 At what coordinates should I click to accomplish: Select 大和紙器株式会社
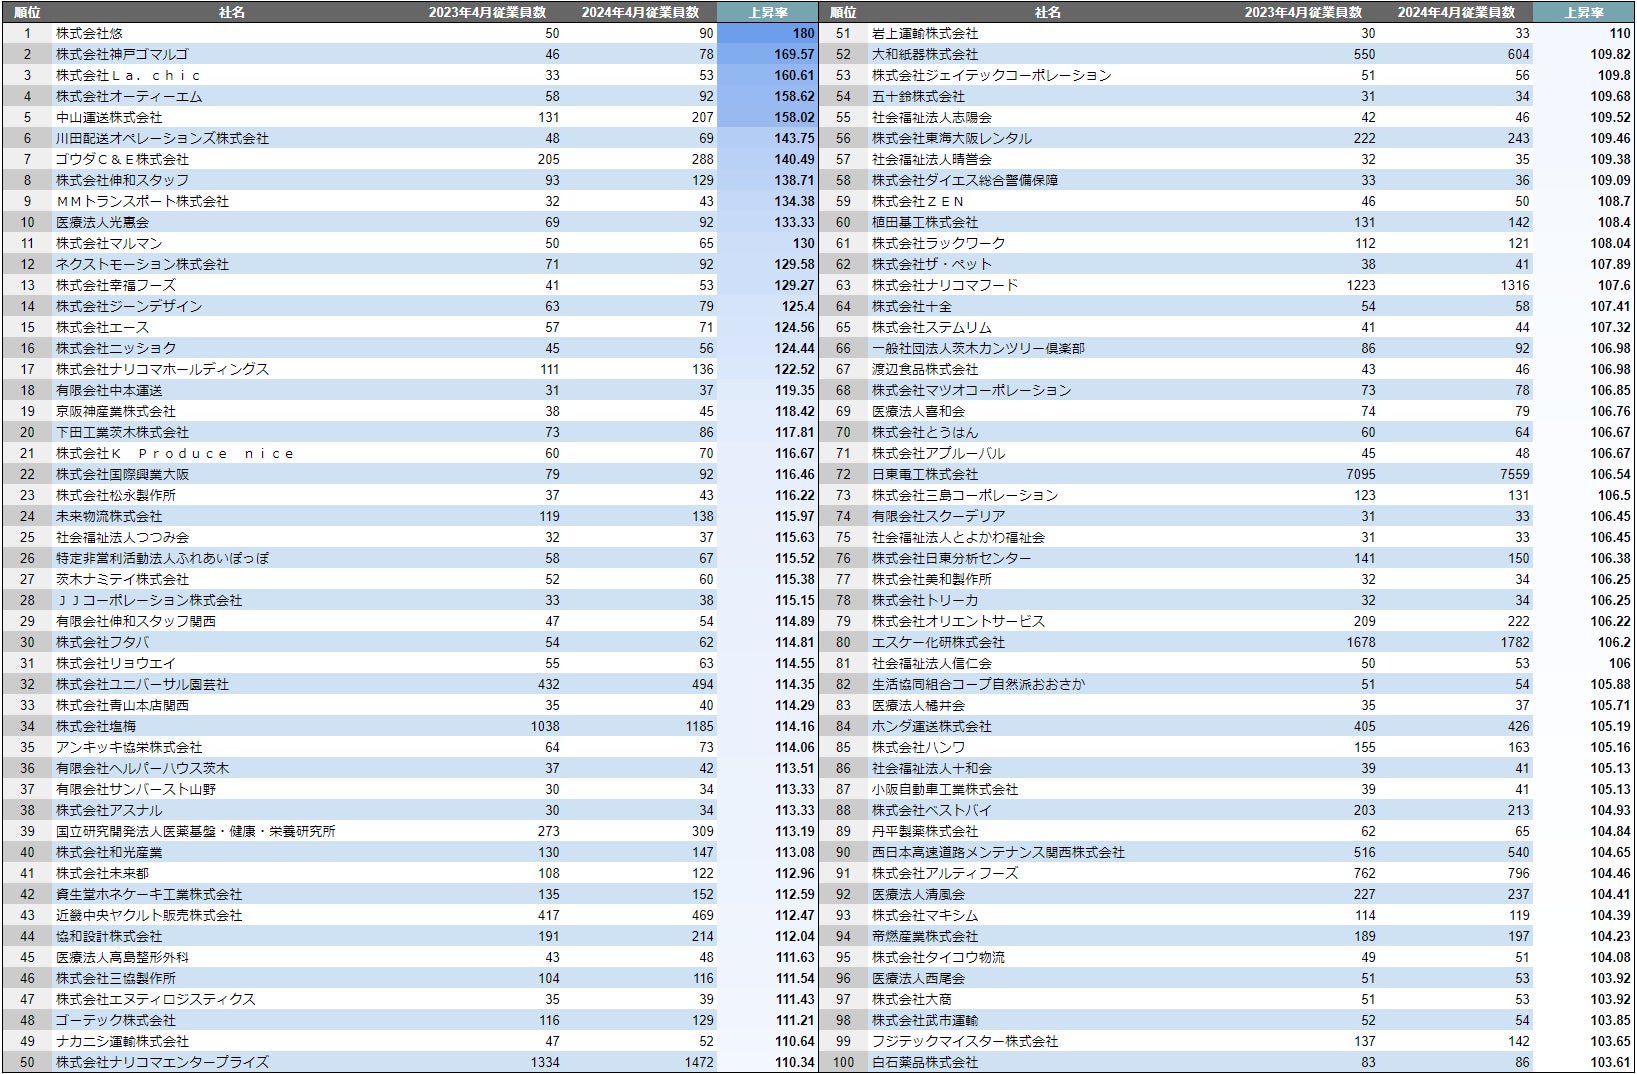[x=925, y=54]
